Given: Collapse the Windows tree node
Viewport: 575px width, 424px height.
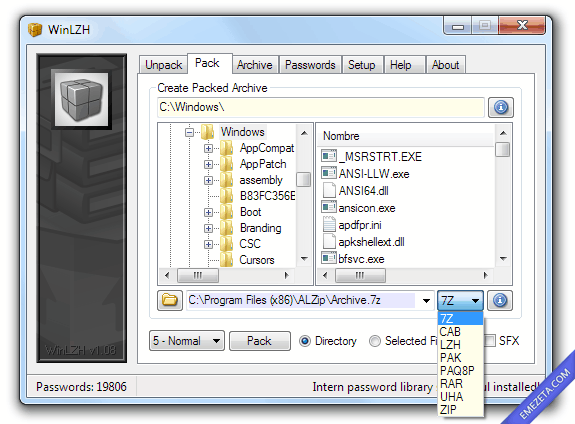Looking at the screenshot, I should [x=189, y=132].
